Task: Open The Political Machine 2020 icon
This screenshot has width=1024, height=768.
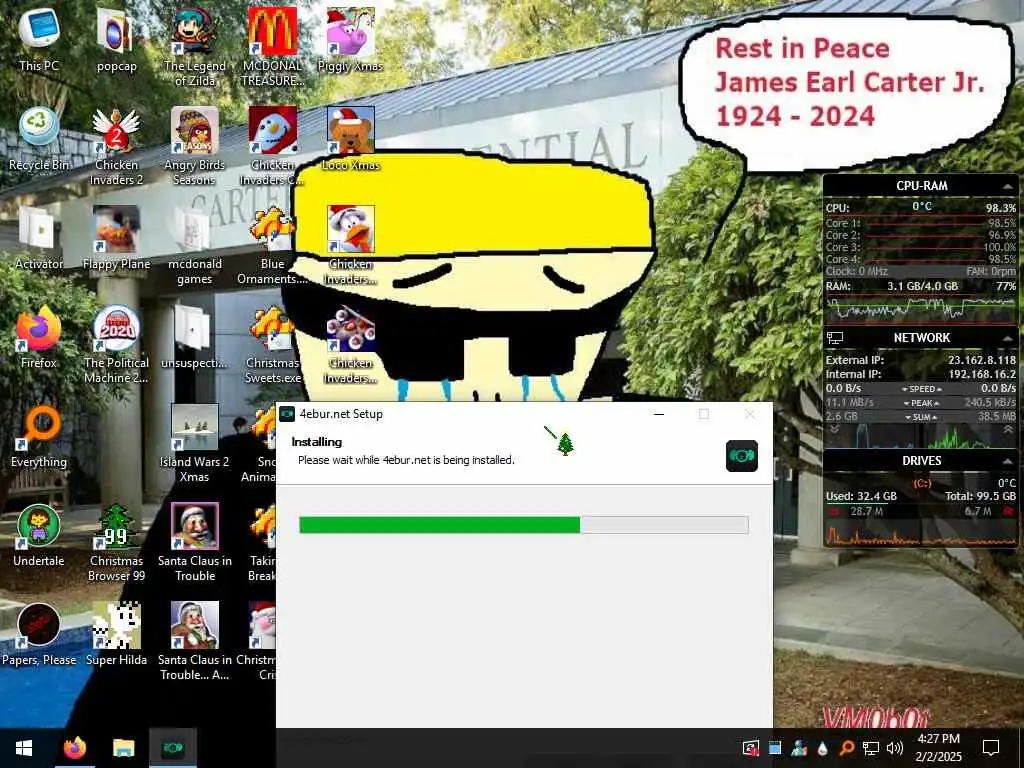Action: tap(116, 344)
